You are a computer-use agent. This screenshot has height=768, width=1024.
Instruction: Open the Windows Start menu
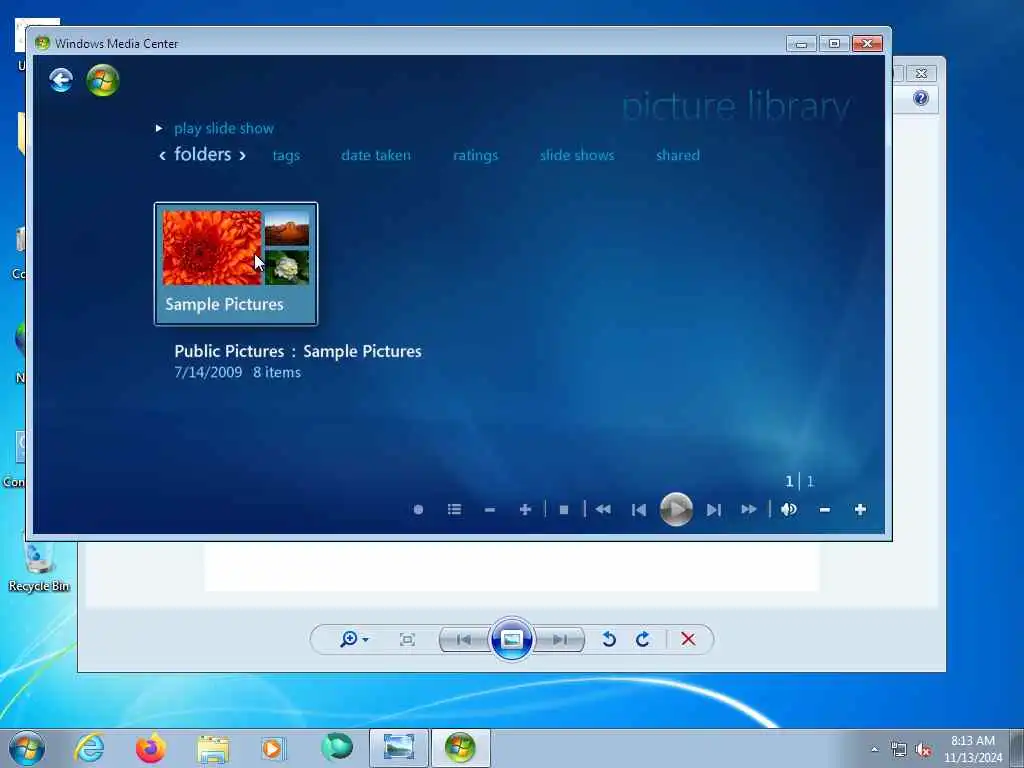pos(27,748)
